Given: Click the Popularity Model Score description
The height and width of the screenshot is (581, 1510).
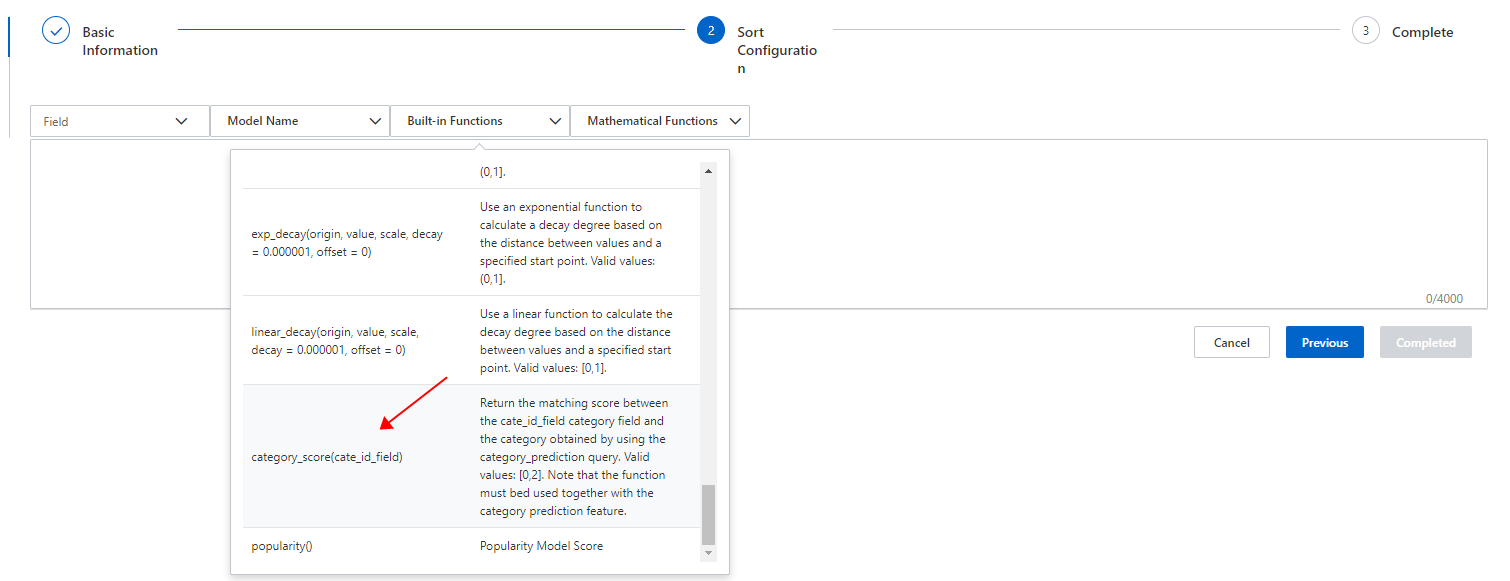Looking at the screenshot, I should (x=541, y=546).
